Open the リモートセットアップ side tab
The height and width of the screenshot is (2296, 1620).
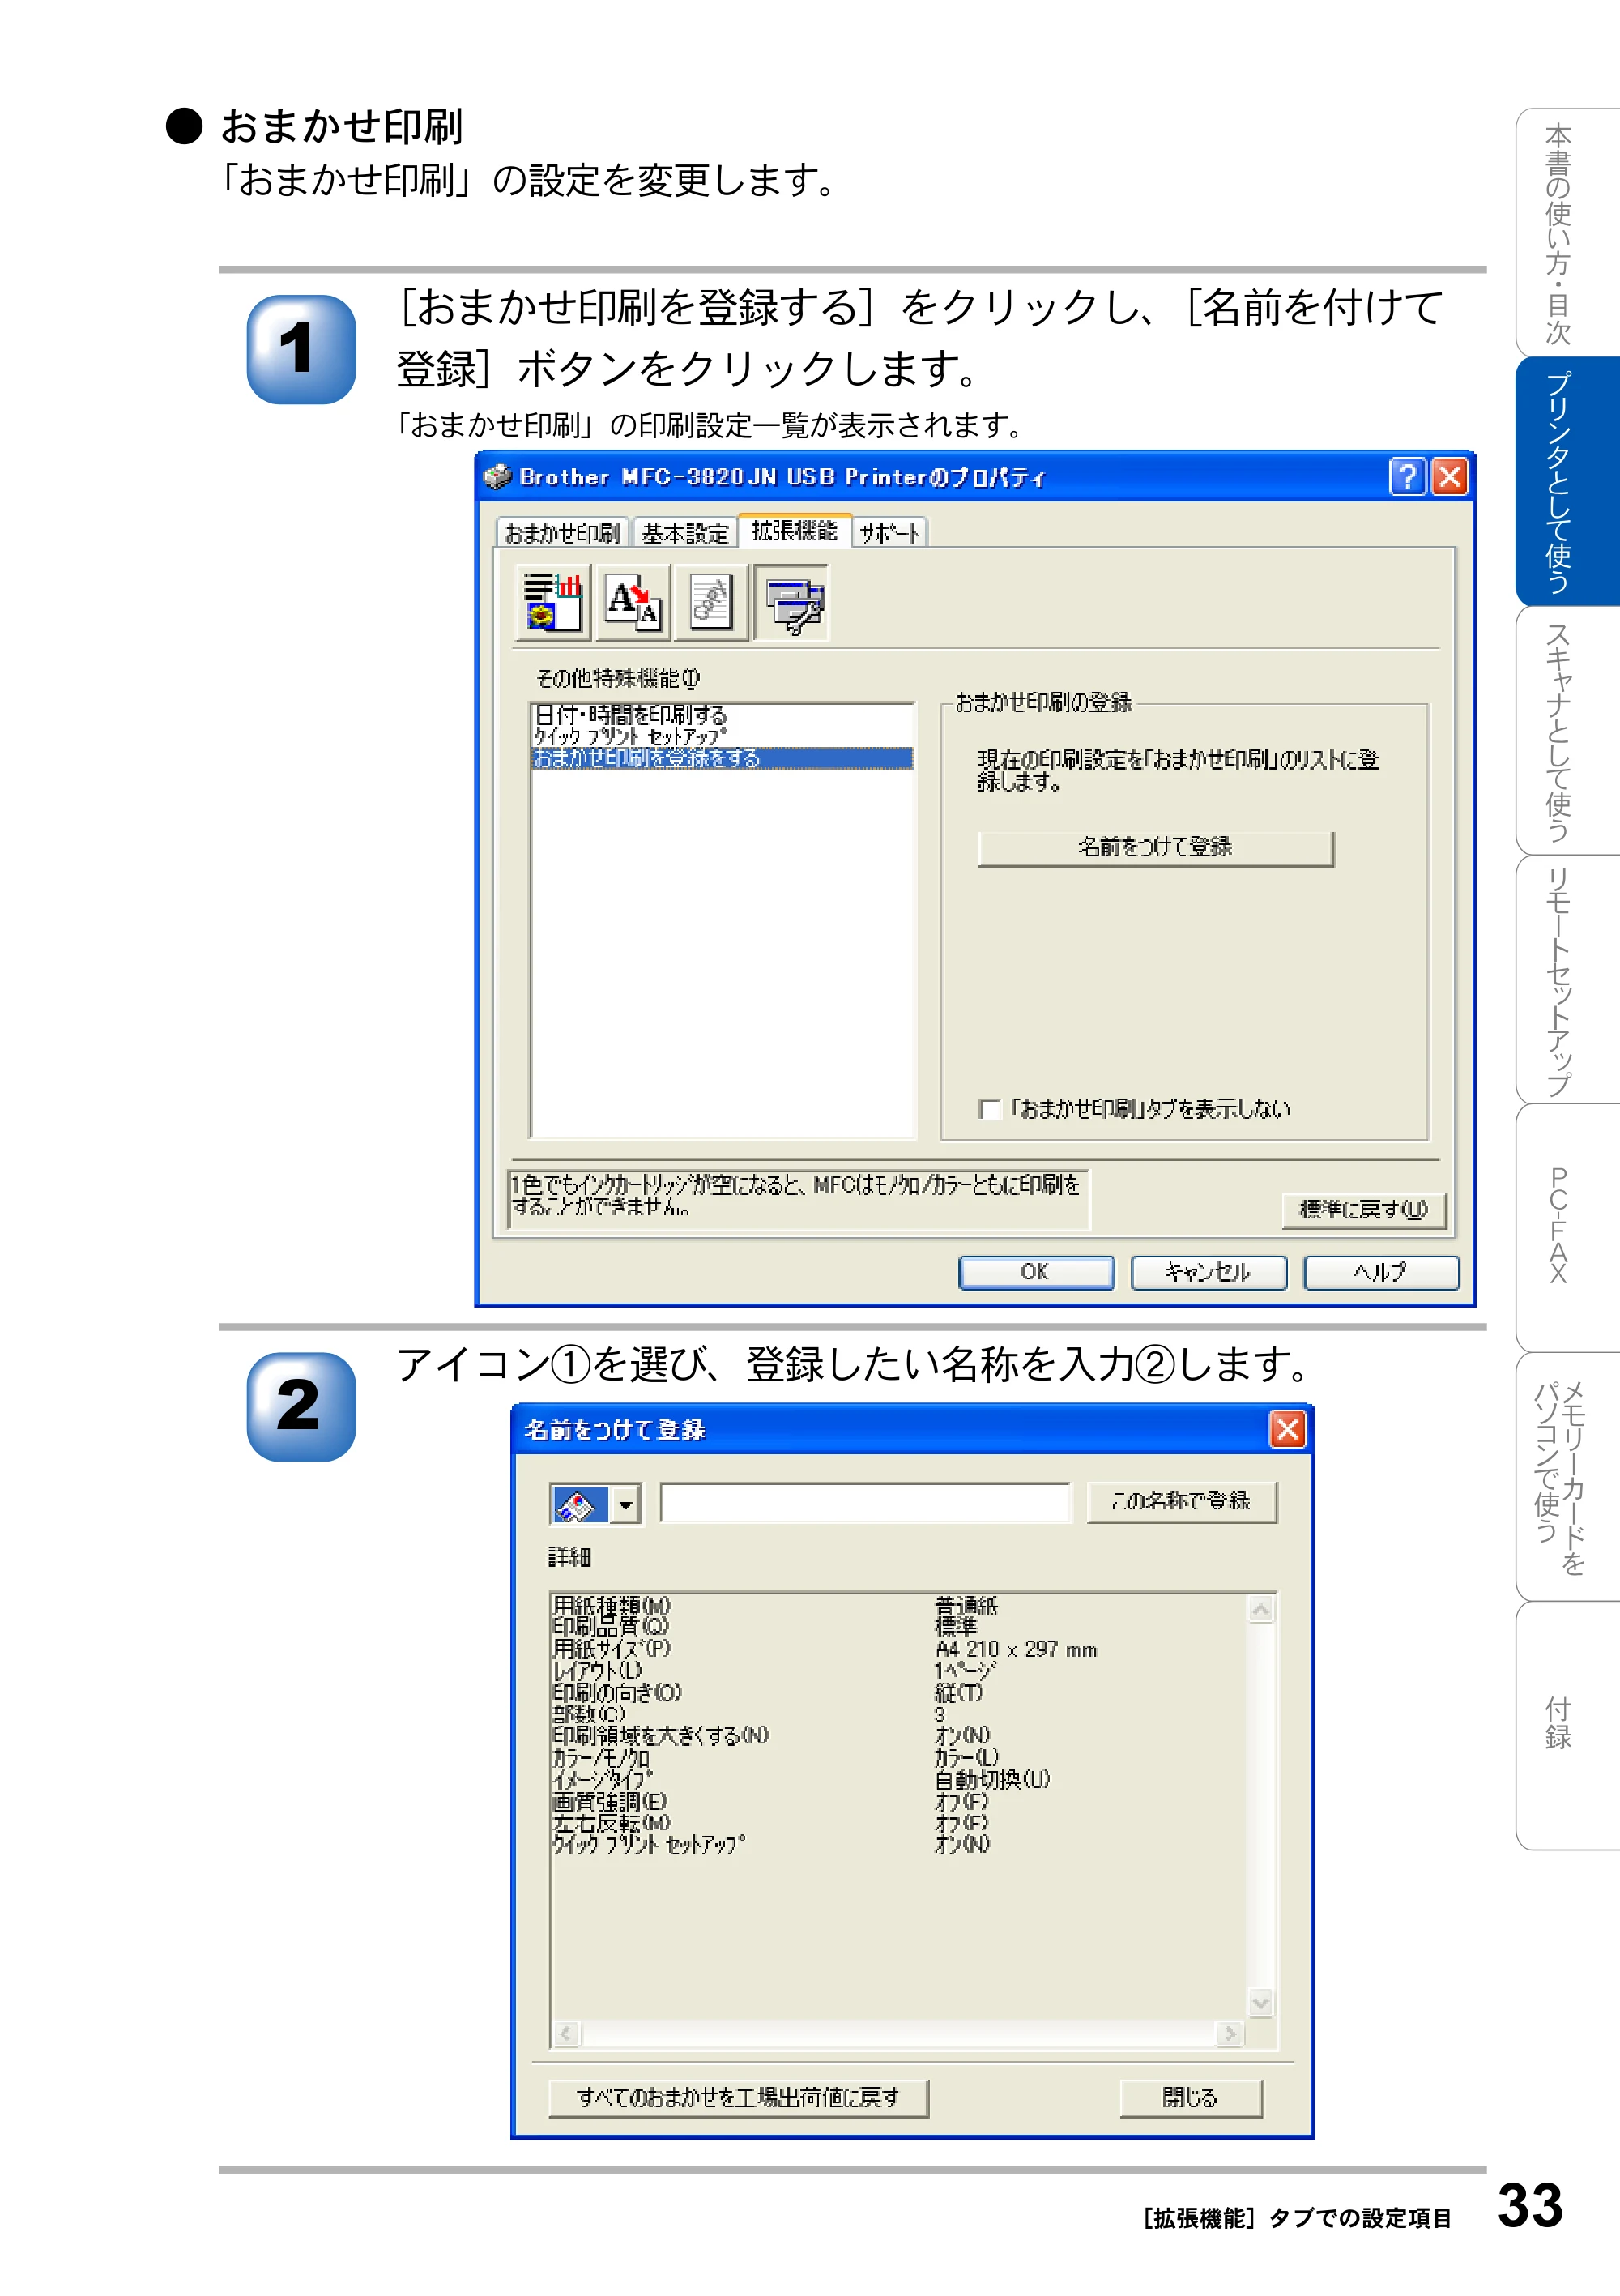click(1567, 979)
